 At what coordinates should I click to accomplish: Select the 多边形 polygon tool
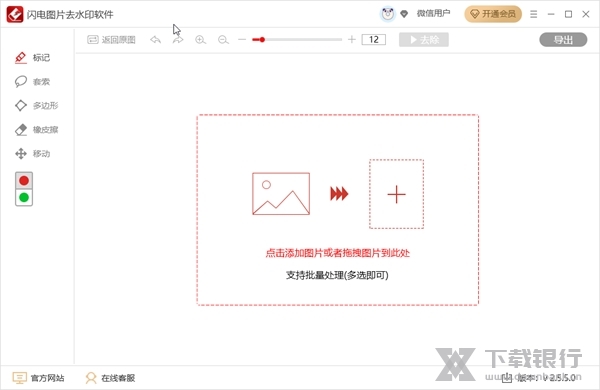(36, 106)
